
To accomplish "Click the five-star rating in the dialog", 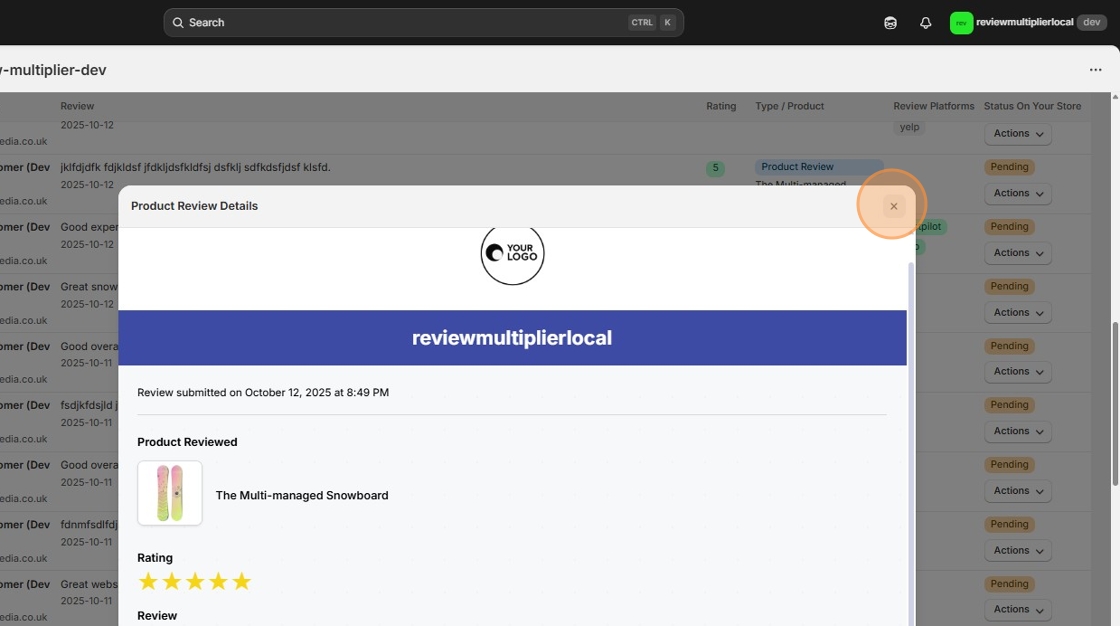I will pyautogui.click(x=194, y=581).
